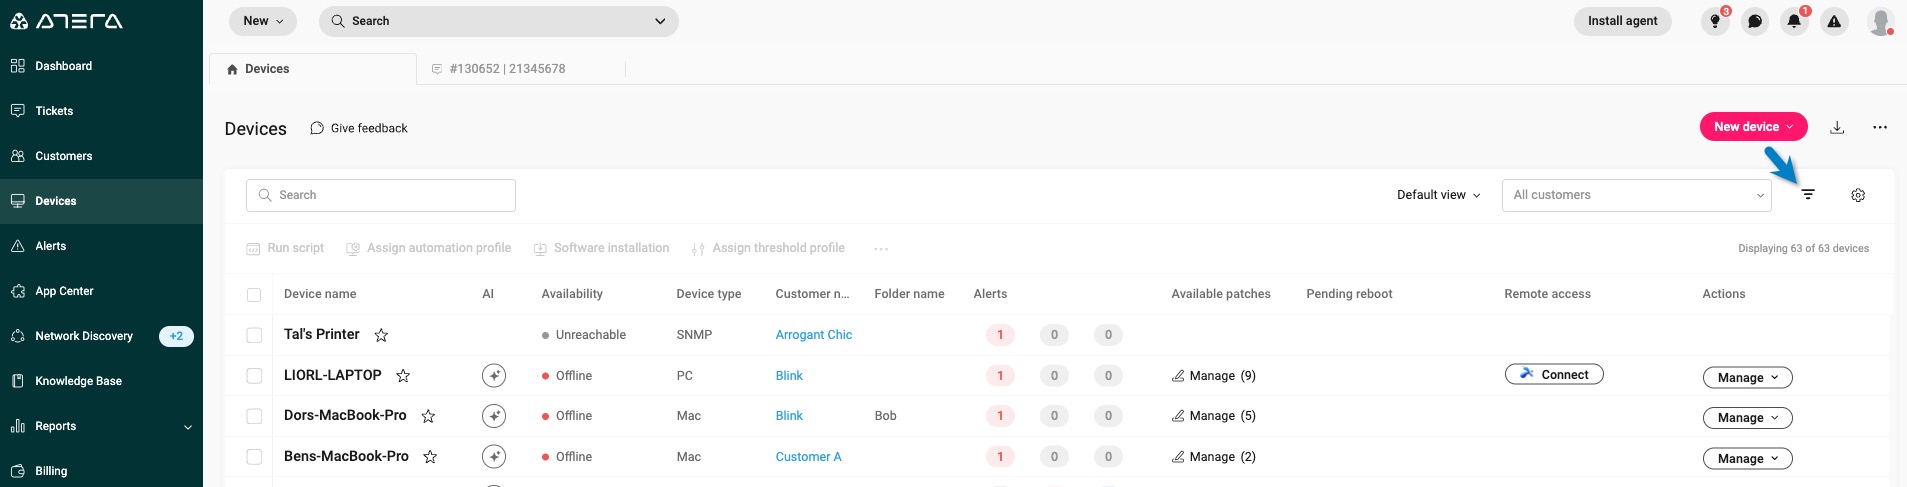Click the Install agent button

click(x=1622, y=21)
